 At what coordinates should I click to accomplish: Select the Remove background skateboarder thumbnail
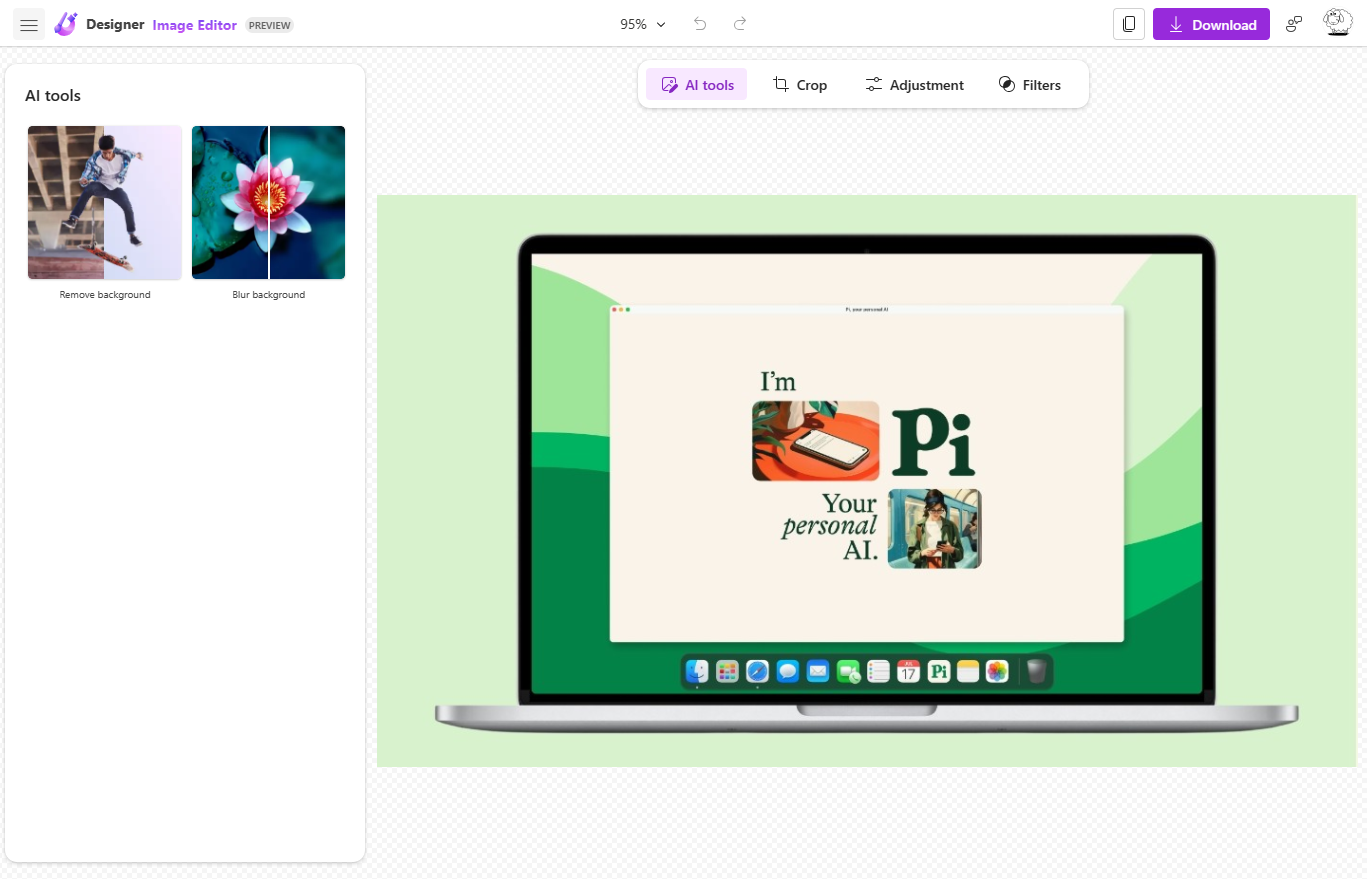click(x=105, y=202)
